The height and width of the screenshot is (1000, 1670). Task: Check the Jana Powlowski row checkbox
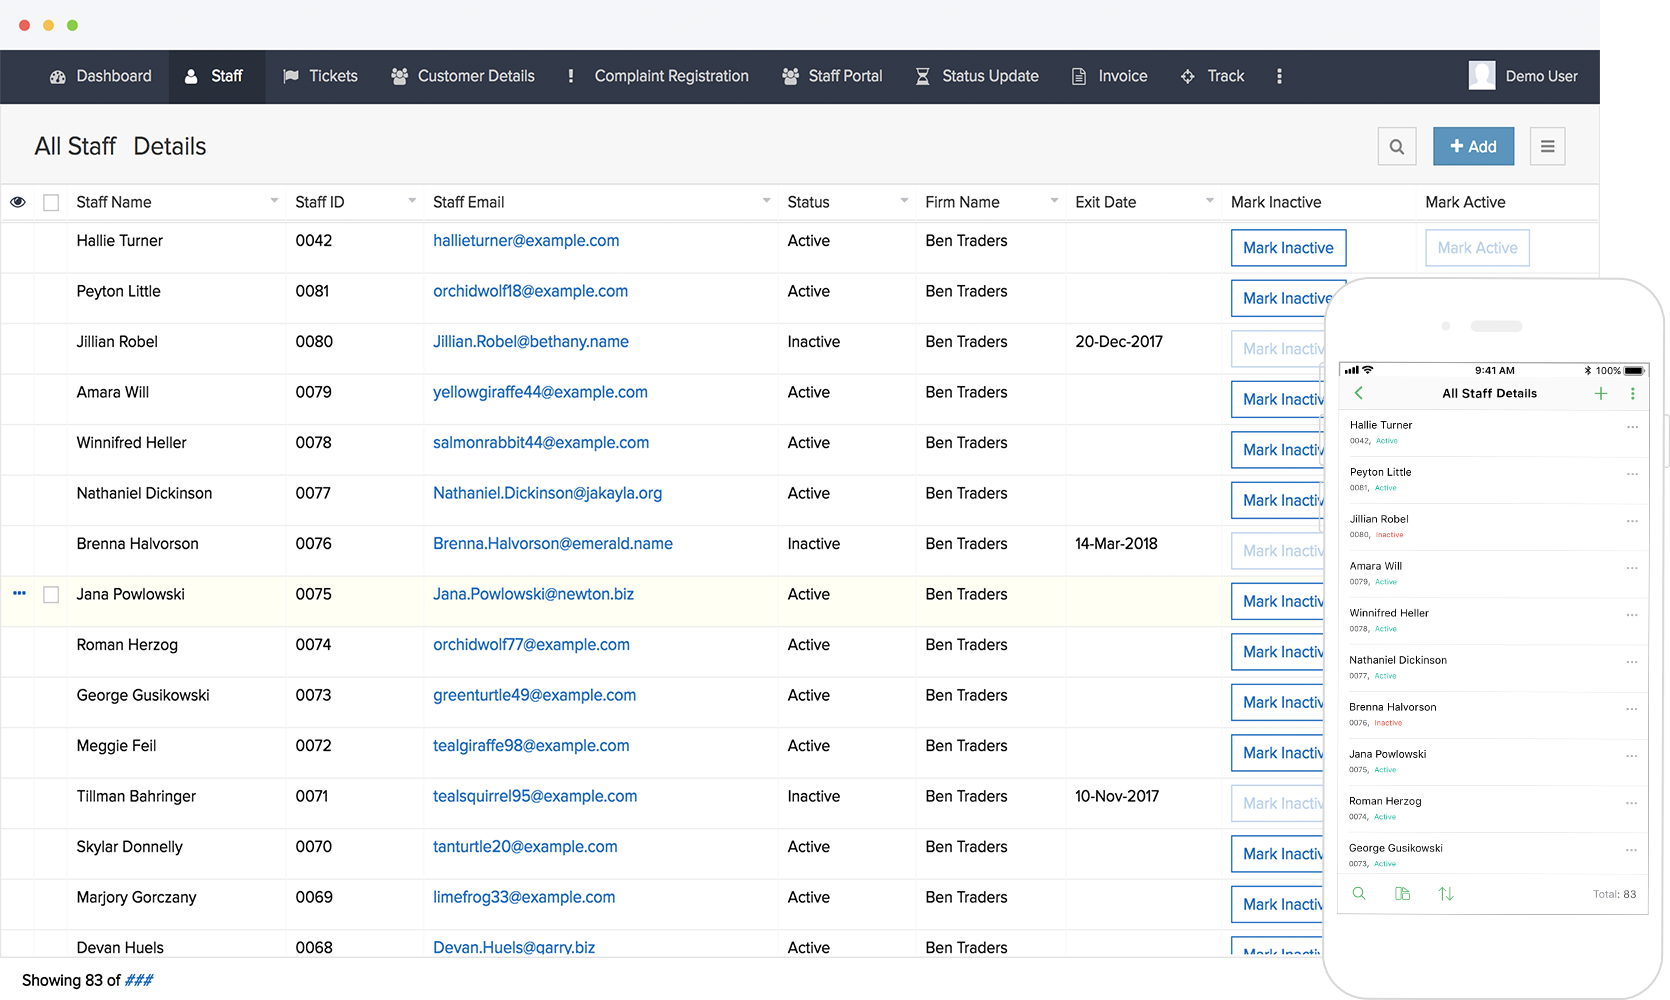point(51,594)
